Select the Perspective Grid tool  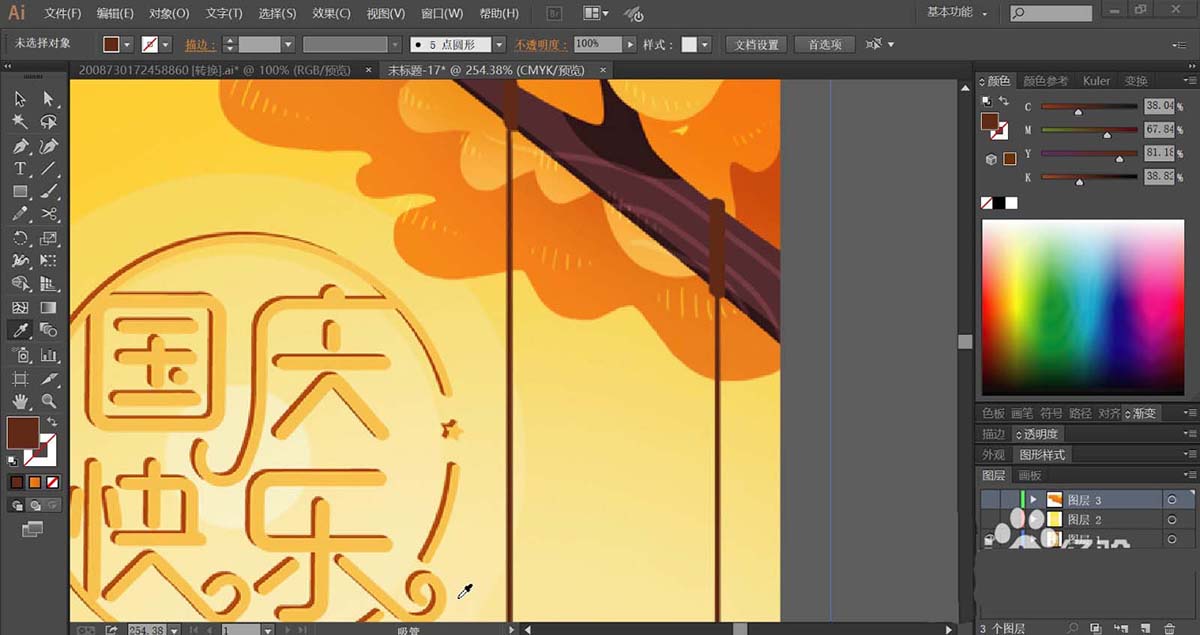pyautogui.click(x=48, y=284)
